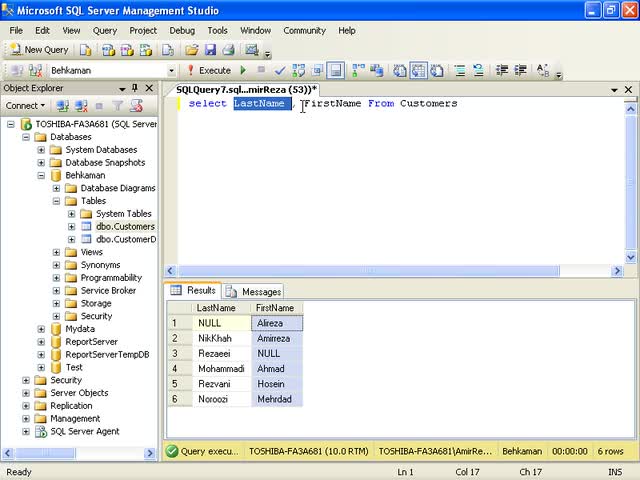Screen dimensions: 640x480
Task: Parse the query with the checkmark icon
Action: click(280, 71)
